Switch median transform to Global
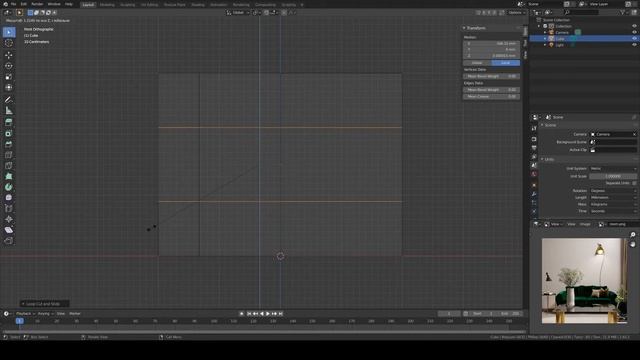Screen dimensions: 640x360 point(477,63)
